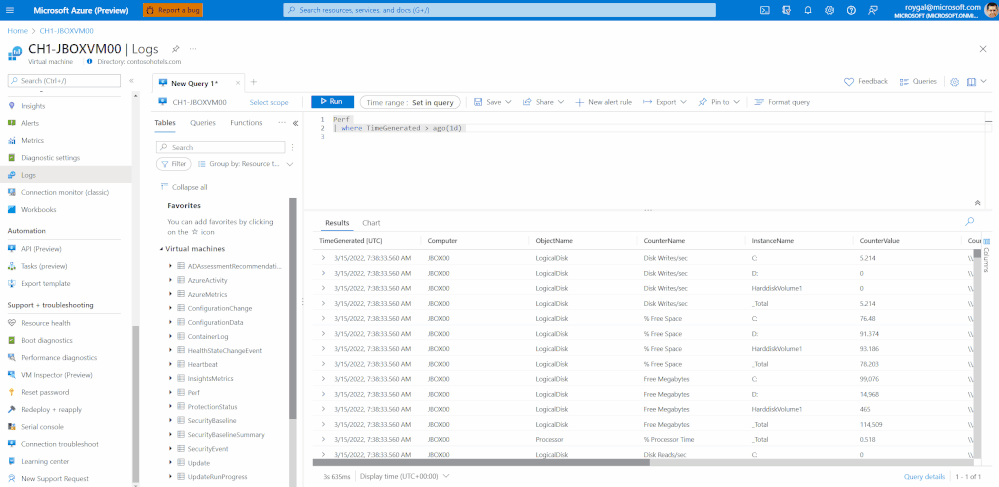Open the Pin to dropdown
999x487 pixels.
[719, 102]
